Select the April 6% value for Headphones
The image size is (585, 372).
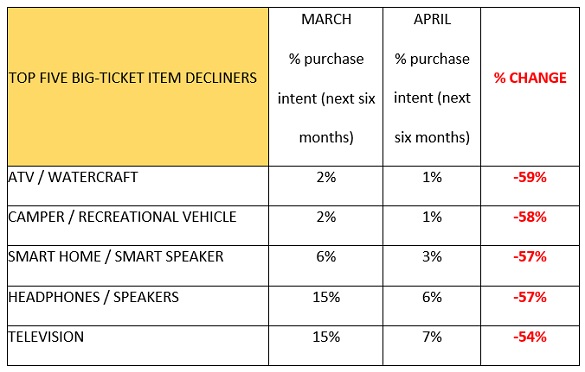pos(432,297)
